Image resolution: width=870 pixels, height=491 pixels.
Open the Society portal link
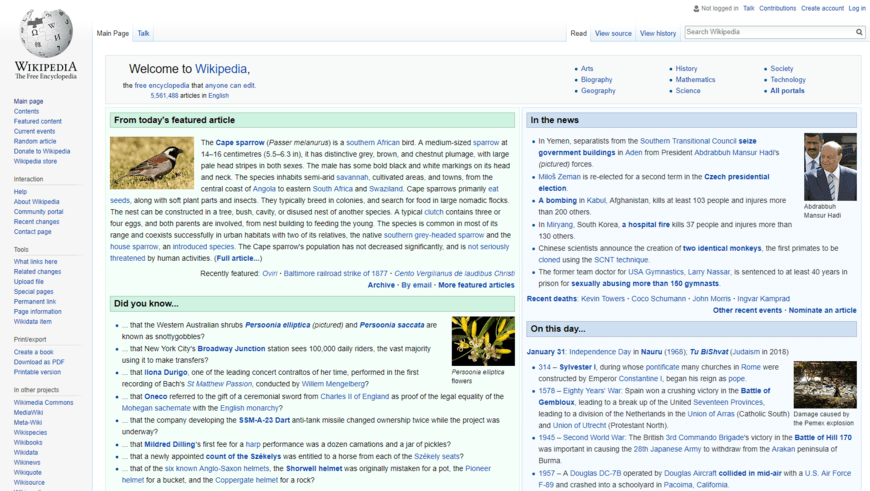pyautogui.click(x=782, y=69)
